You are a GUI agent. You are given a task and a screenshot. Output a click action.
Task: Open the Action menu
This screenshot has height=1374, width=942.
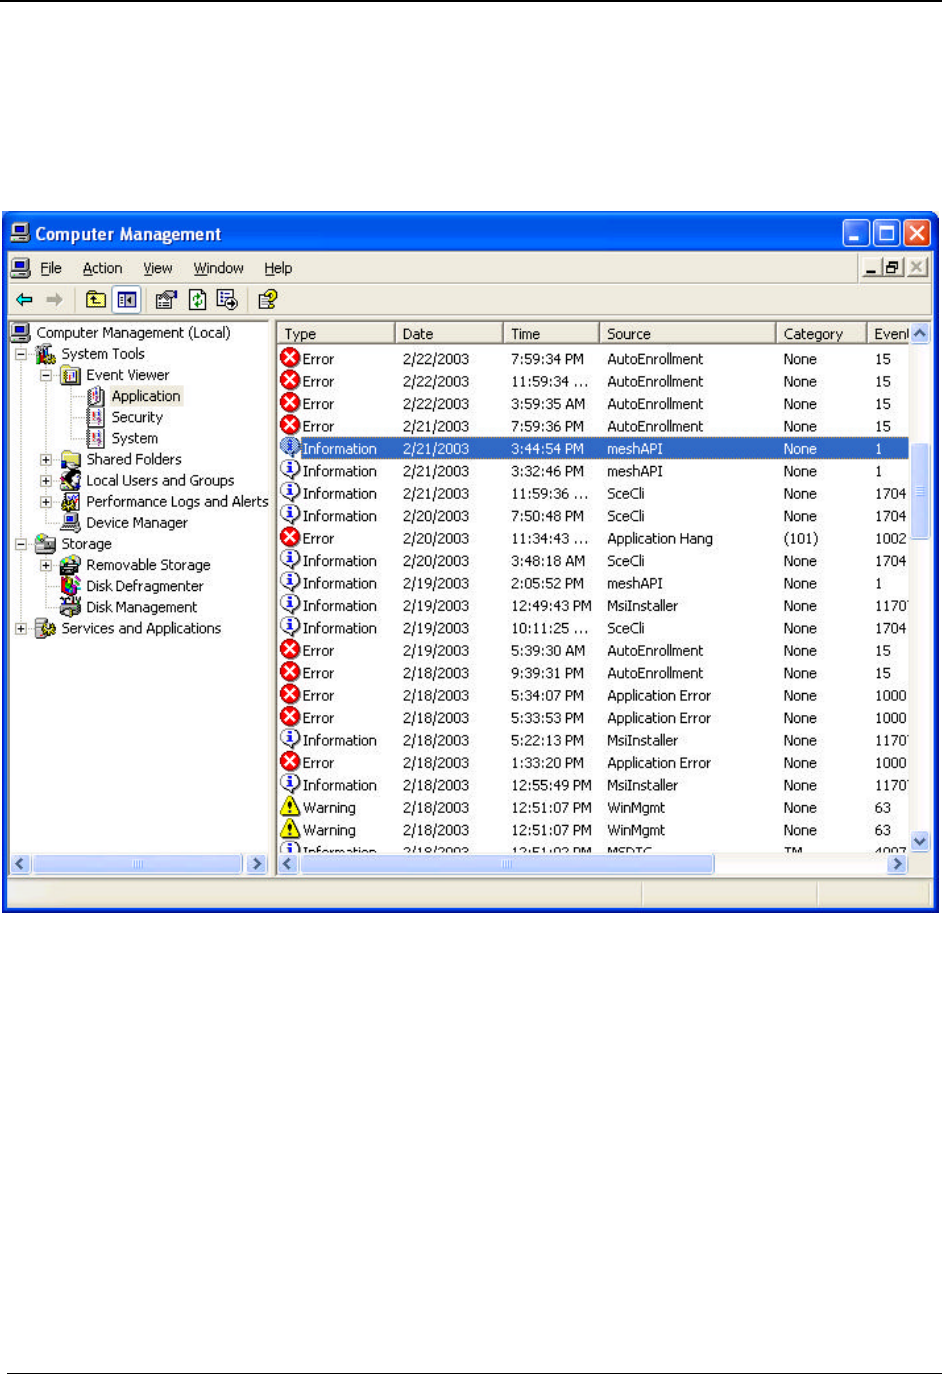pyautogui.click(x=102, y=268)
